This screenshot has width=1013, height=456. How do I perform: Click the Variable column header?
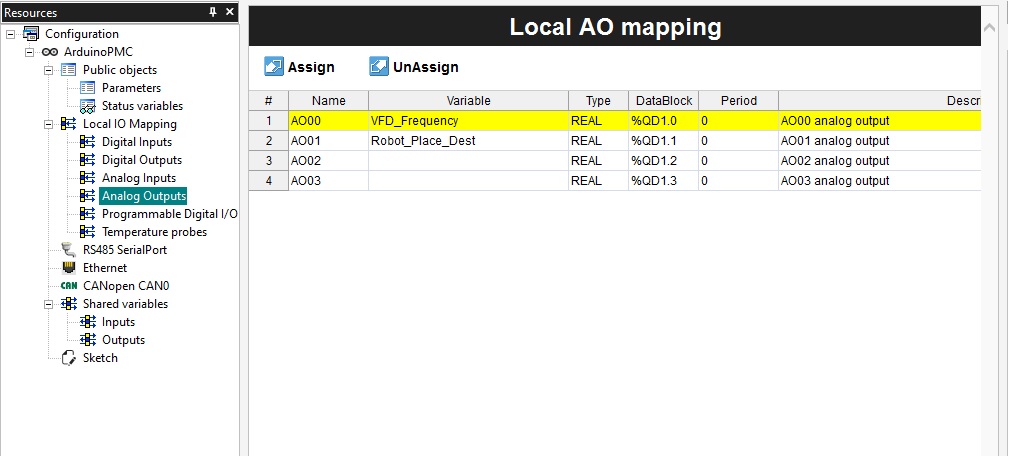click(468, 101)
